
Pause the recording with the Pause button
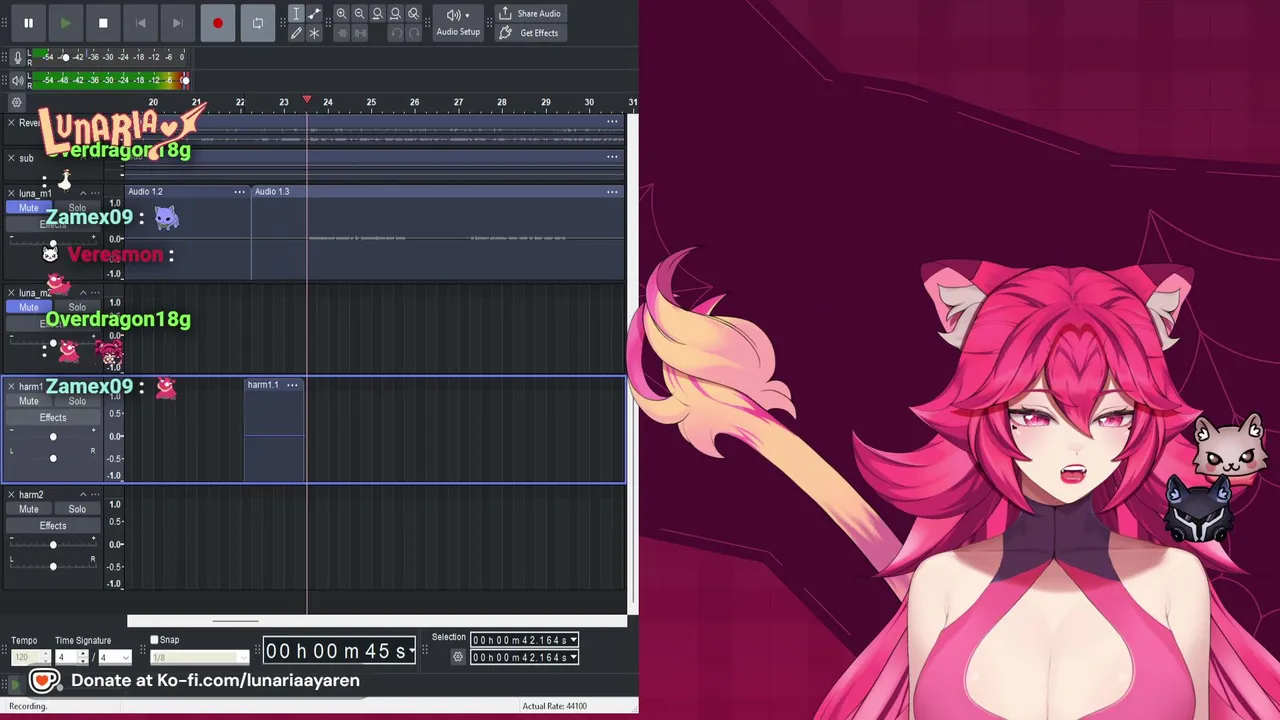tap(28, 23)
